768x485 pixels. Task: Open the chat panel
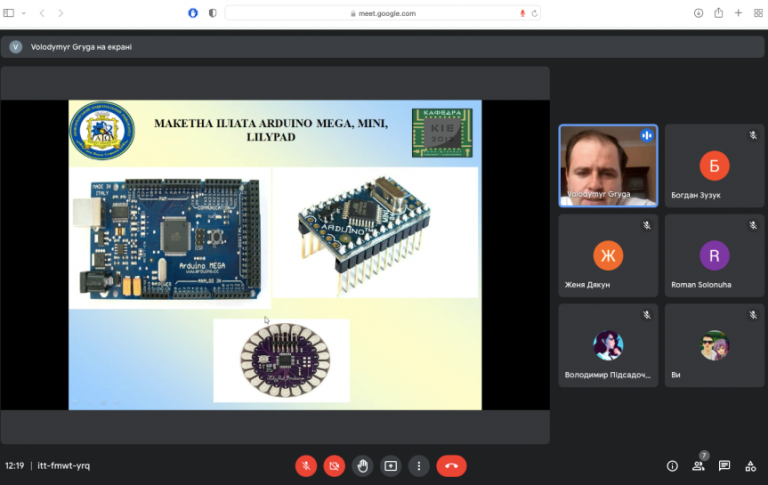pos(724,466)
